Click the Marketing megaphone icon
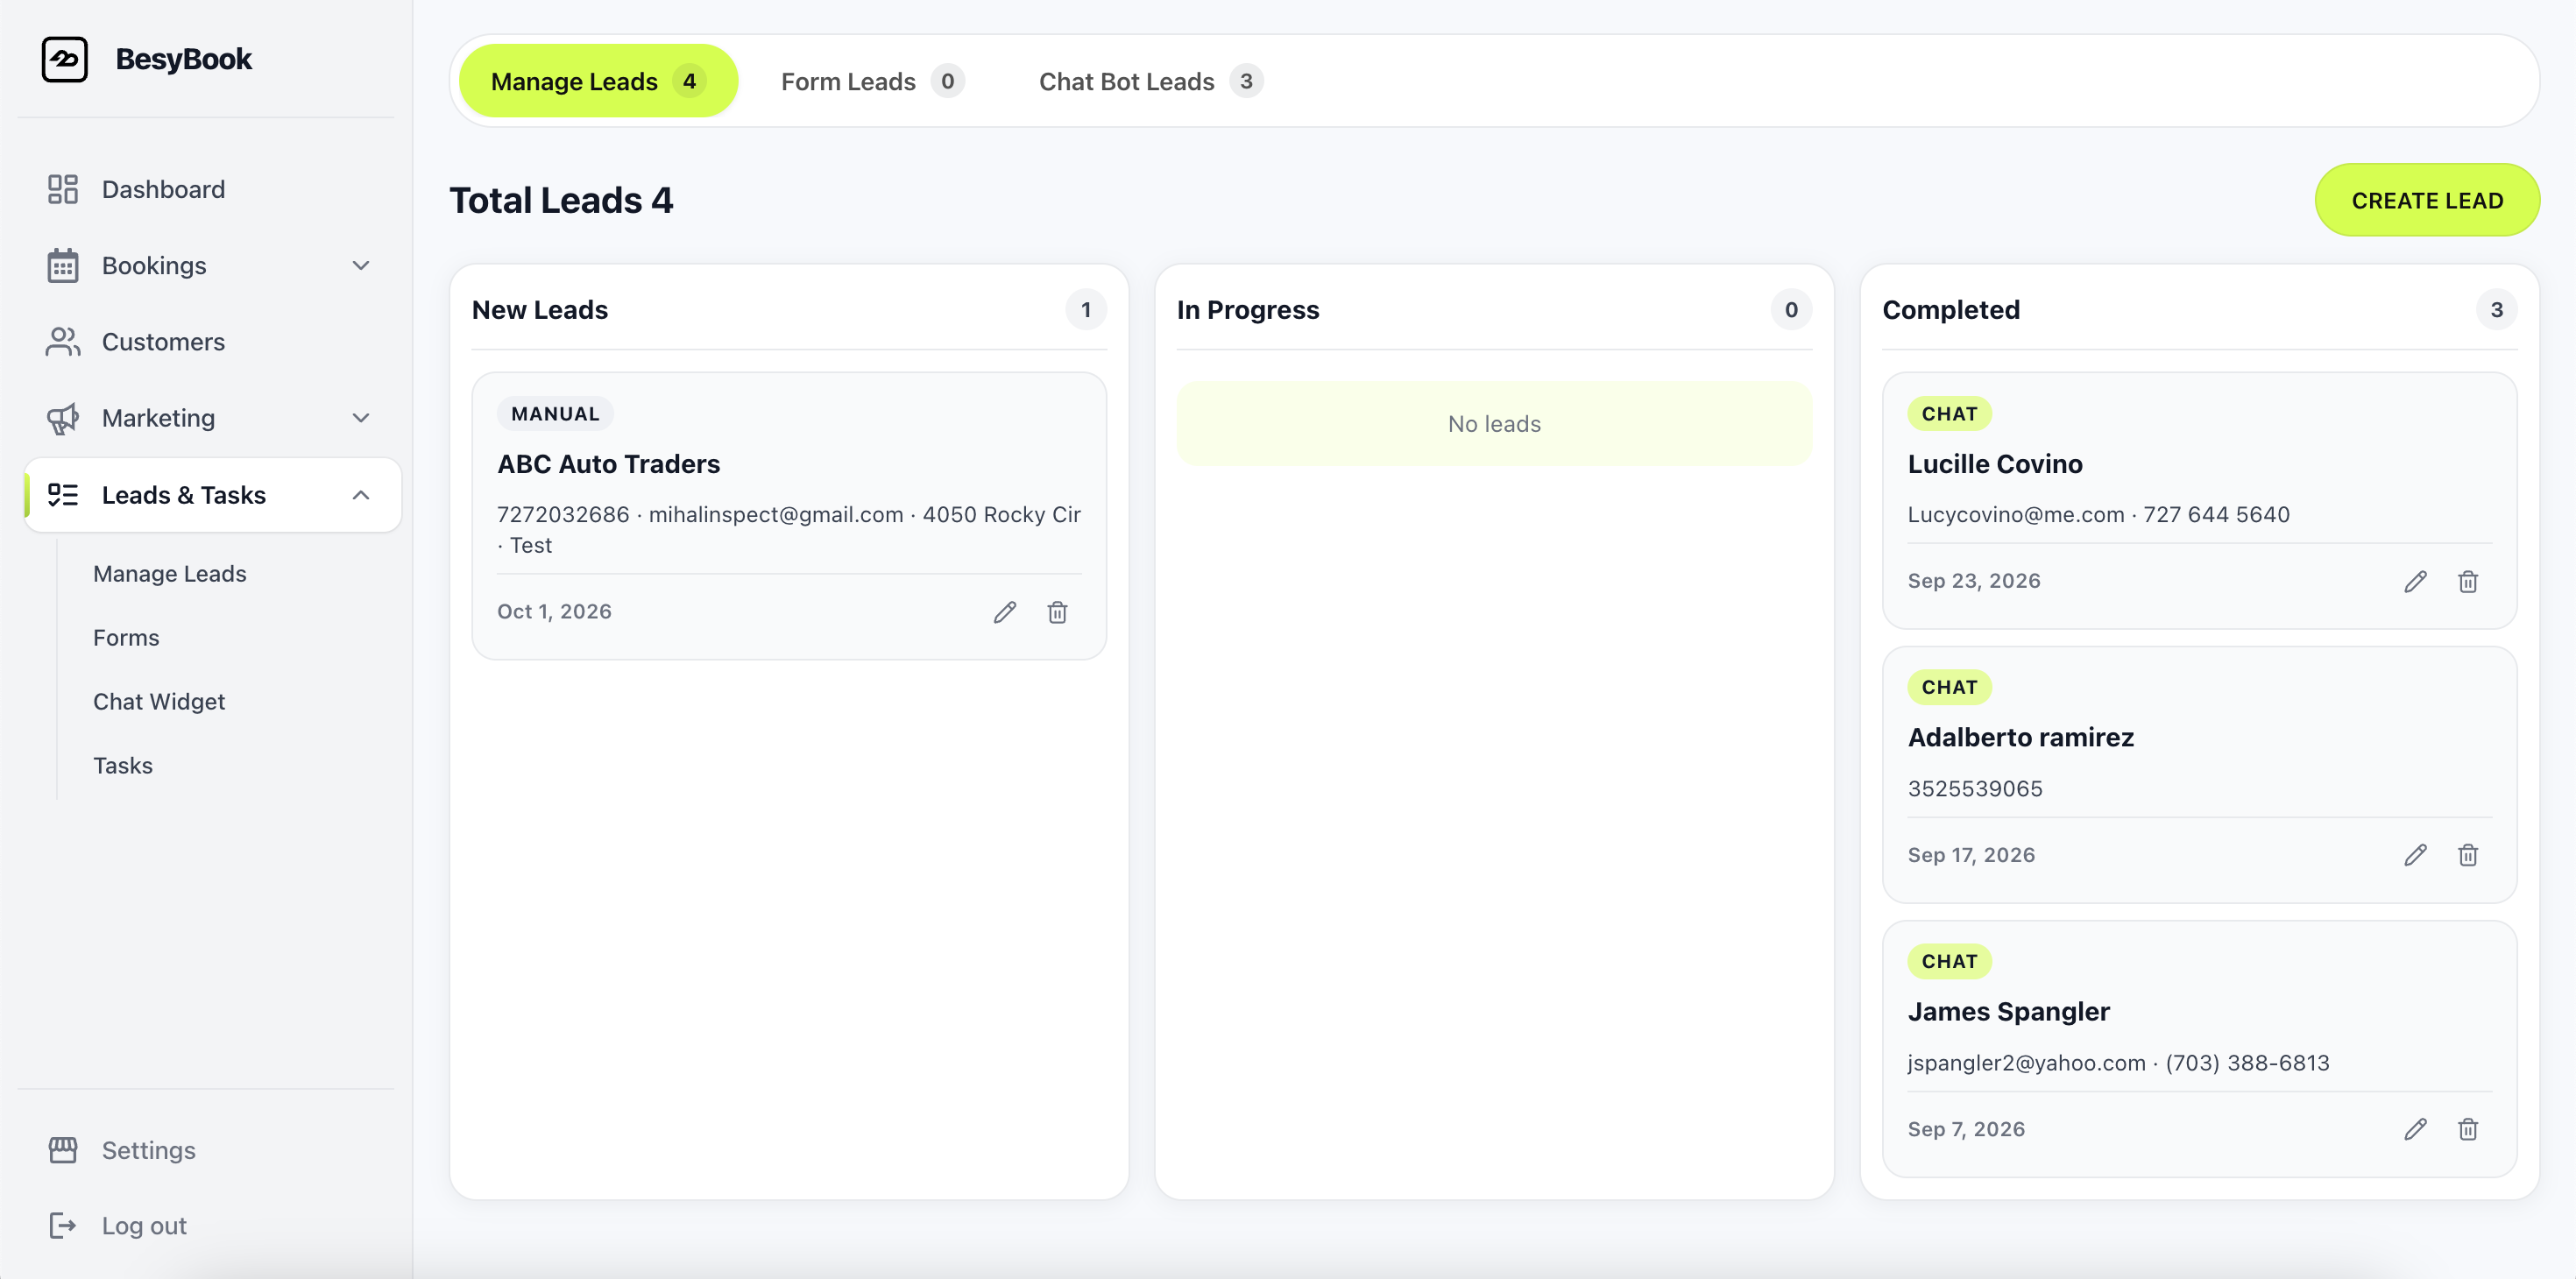2576x1279 pixels. coord(63,418)
